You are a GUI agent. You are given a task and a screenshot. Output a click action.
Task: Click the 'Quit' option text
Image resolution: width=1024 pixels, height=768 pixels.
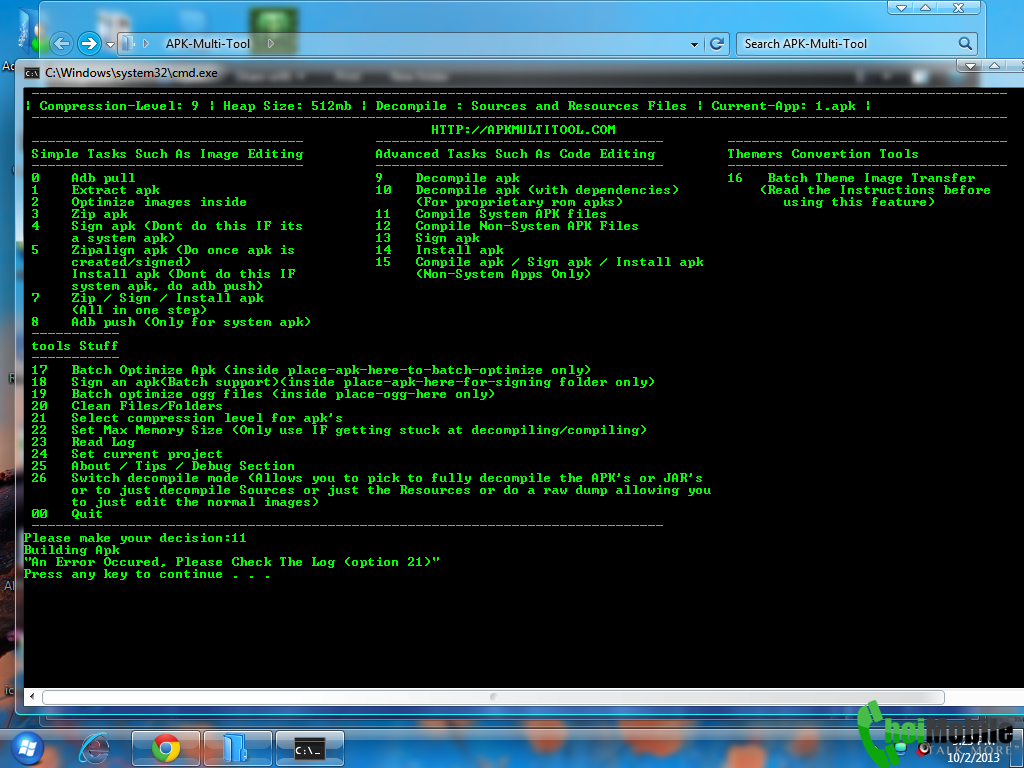pos(87,513)
